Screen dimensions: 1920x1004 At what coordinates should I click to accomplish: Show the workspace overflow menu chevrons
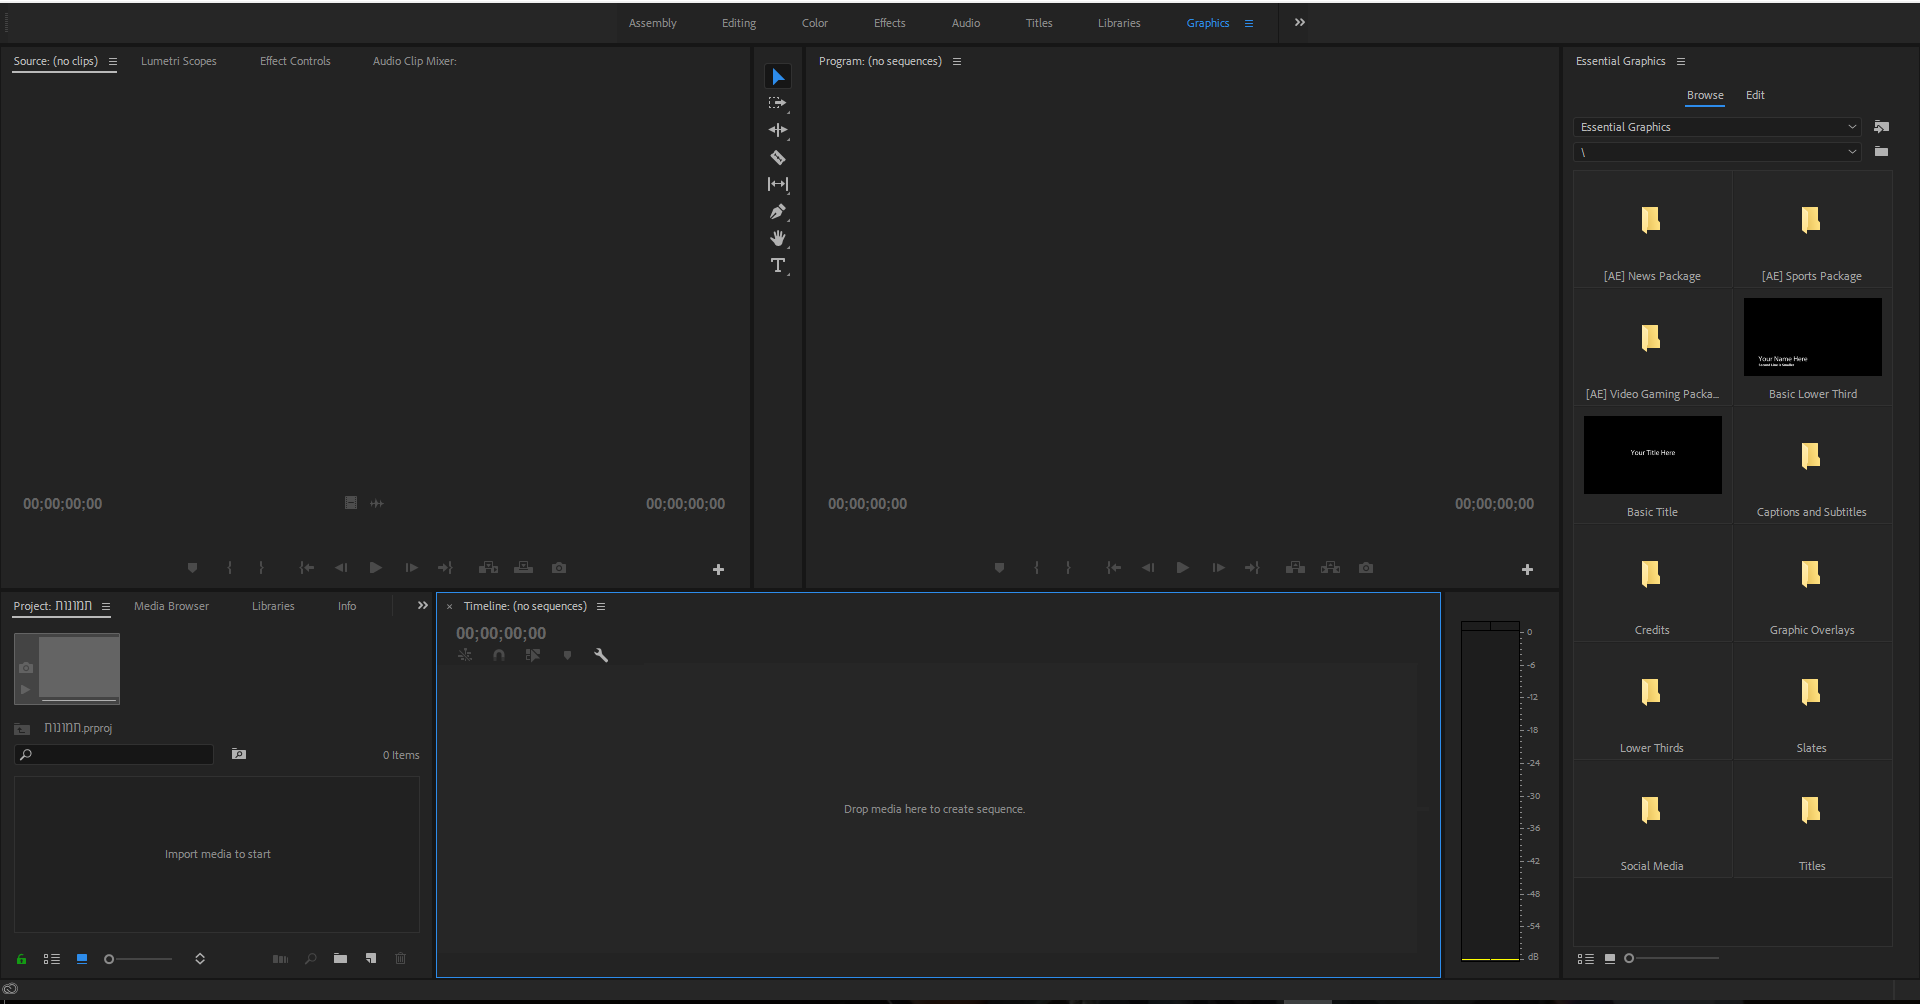(x=1300, y=23)
